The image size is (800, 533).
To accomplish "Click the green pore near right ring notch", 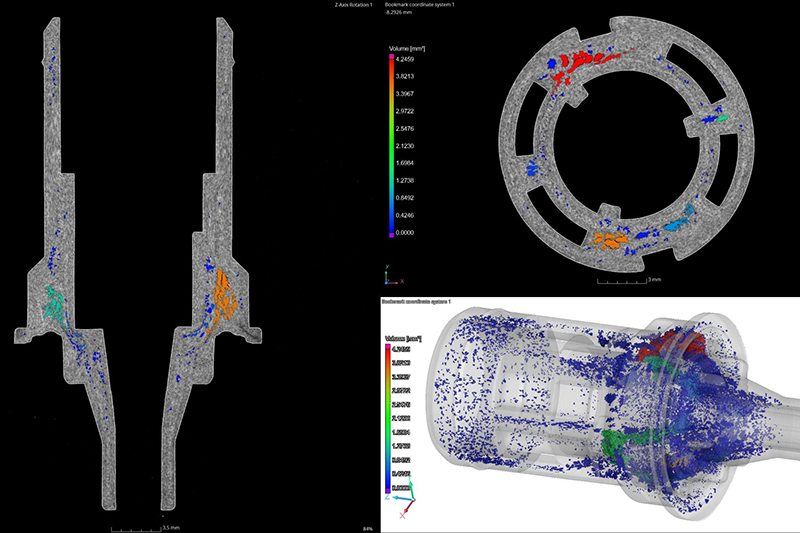I will 722,118.
